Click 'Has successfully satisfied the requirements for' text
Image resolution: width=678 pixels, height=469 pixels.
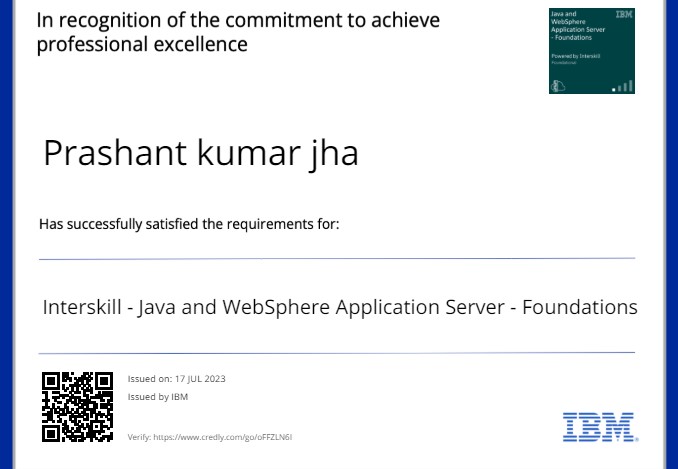point(189,224)
